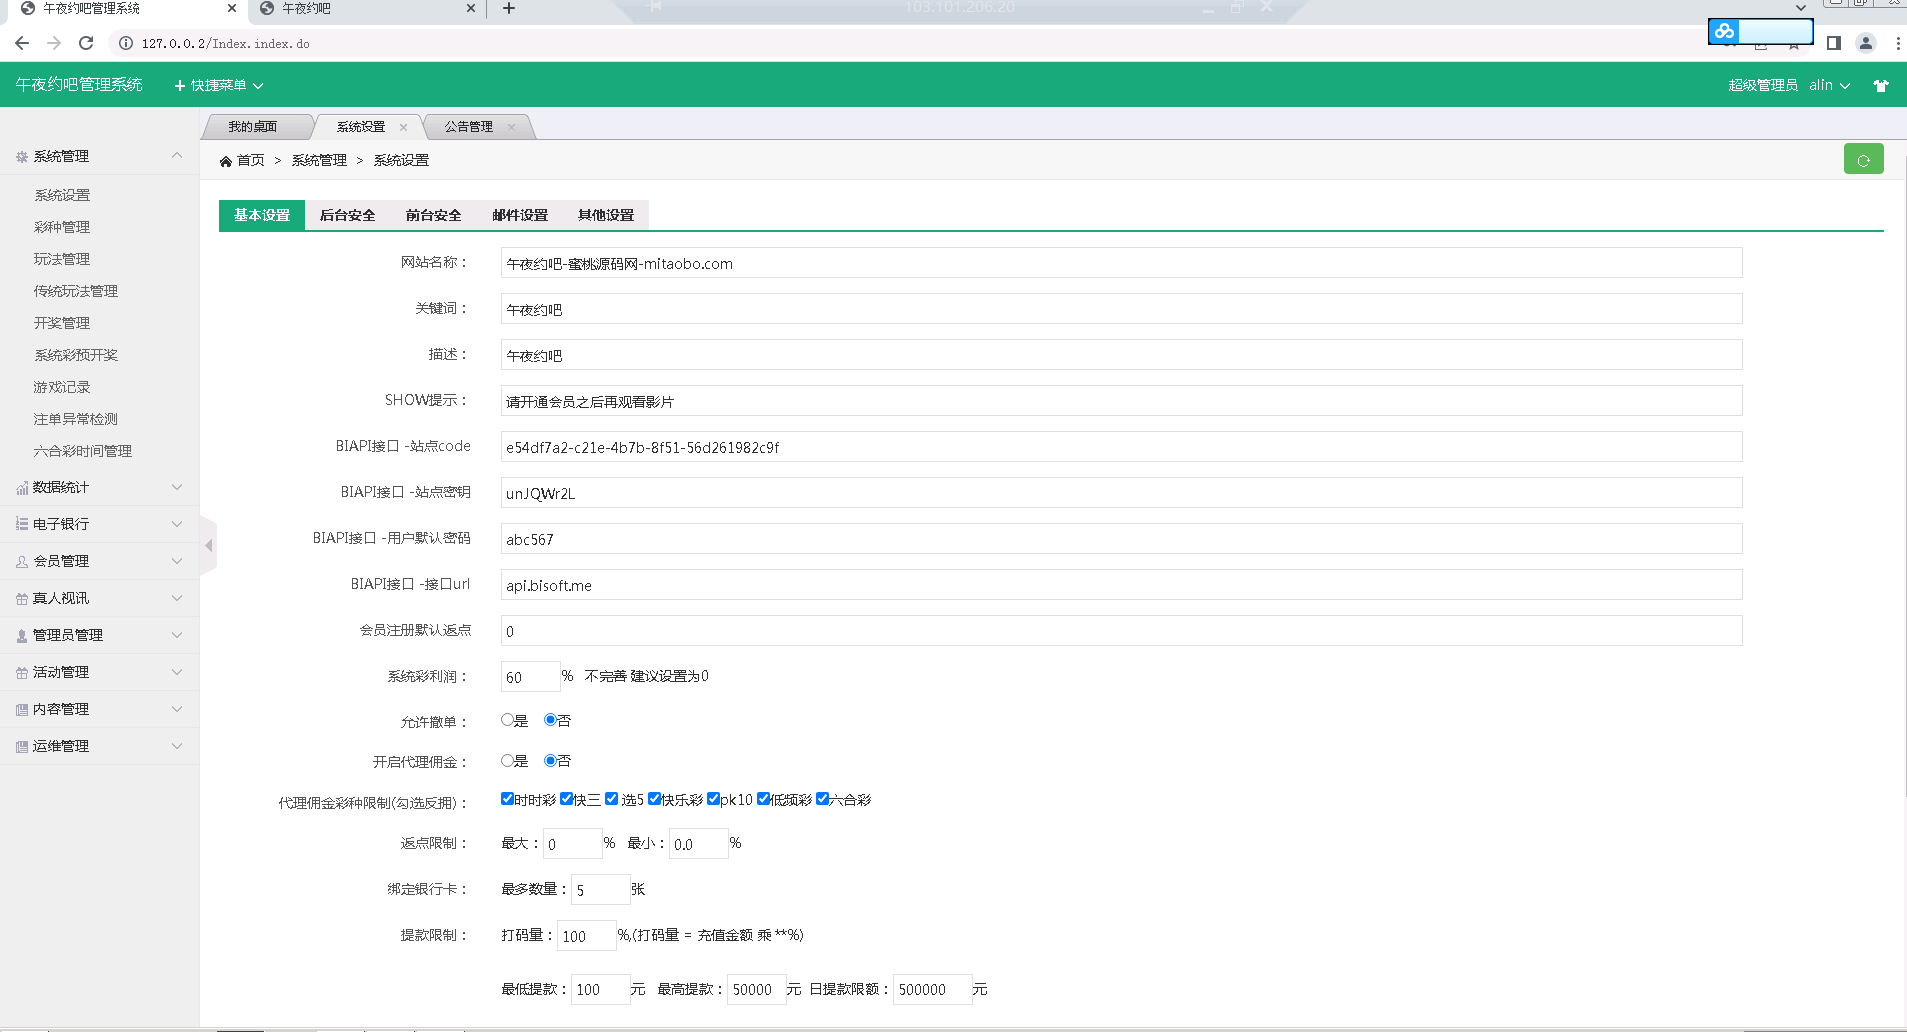Uncheck the 时时彩 checkbox
The image size is (1907, 1032).
(507, 799)
